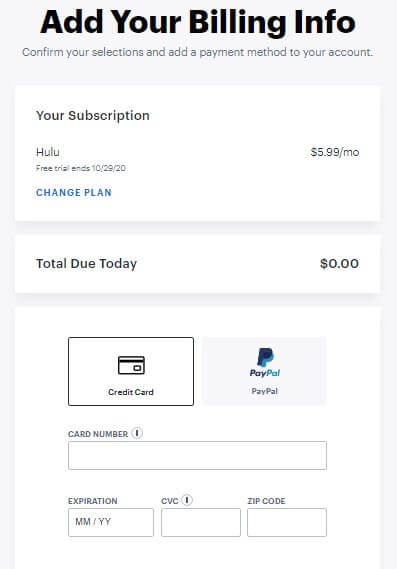The width and height of the screenshot is (397, 569).
Task: Click the Your Subscription heading
Action: point(93,115)
